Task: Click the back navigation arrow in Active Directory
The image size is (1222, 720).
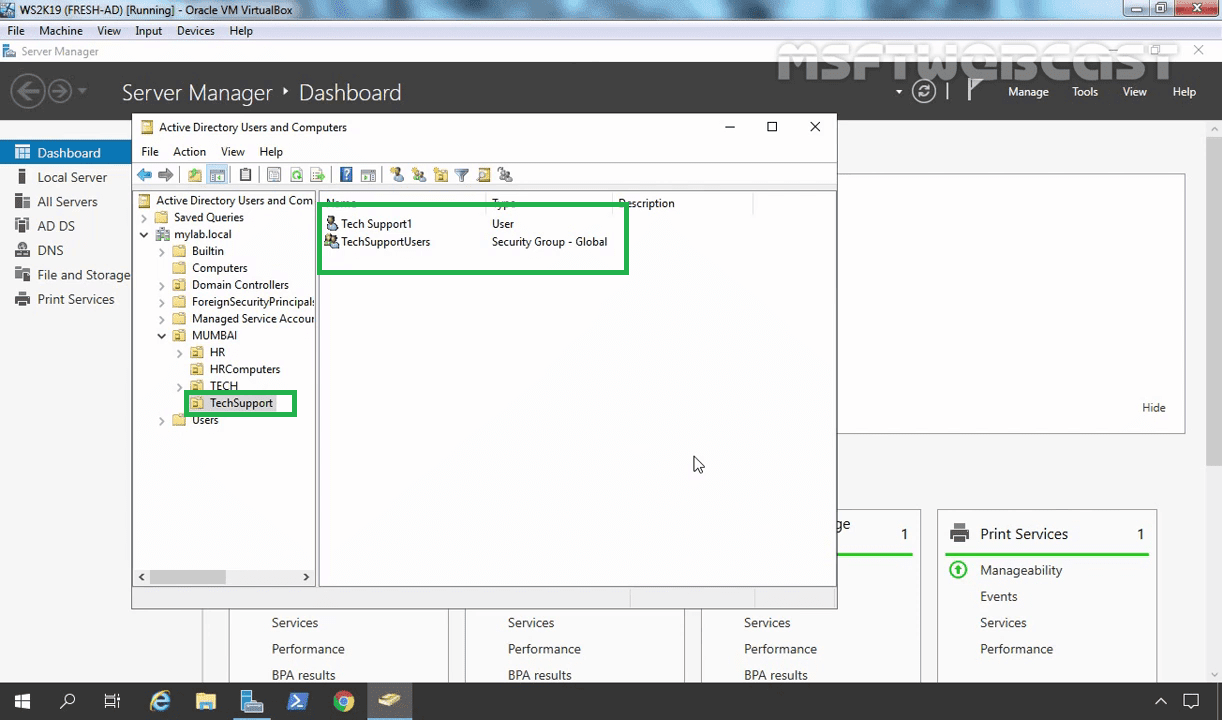Action: click(144, 175)
